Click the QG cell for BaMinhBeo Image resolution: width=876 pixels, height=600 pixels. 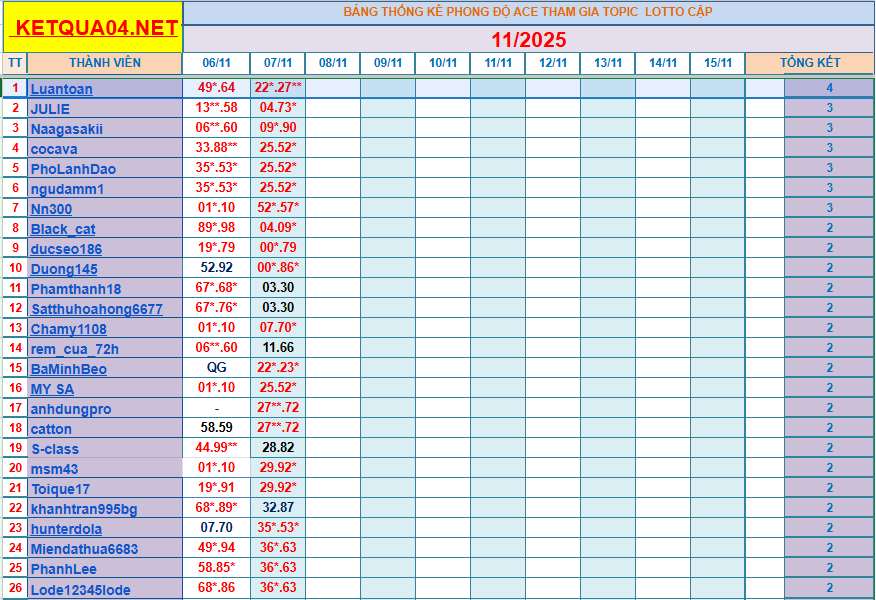tap(215, 369)
